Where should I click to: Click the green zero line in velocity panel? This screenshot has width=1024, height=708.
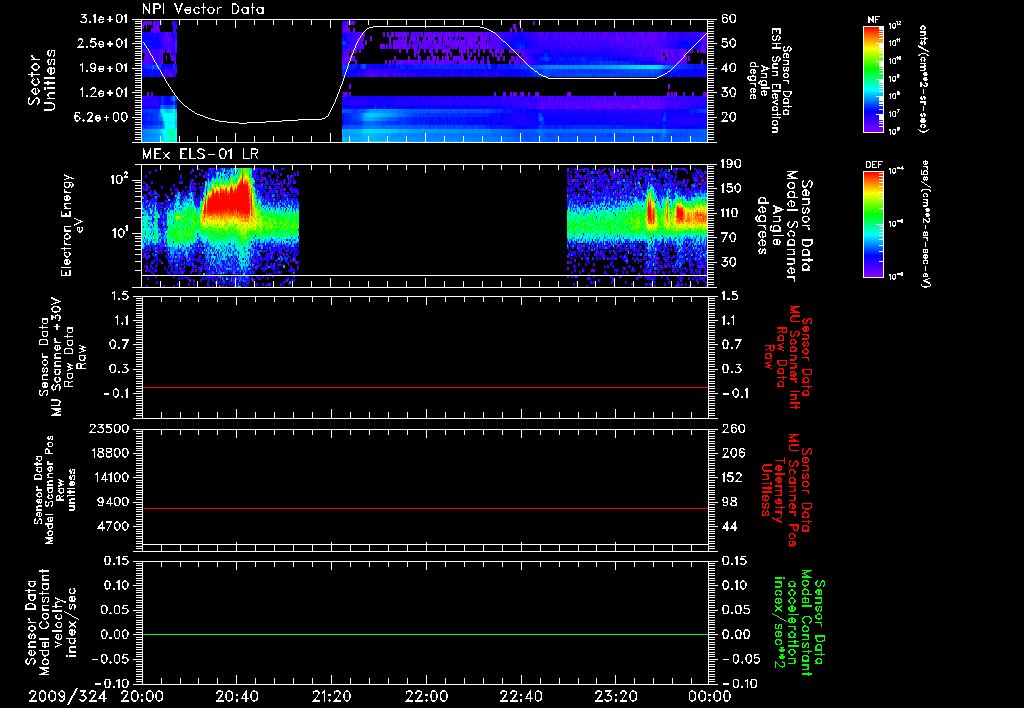(x=425, y=634)
